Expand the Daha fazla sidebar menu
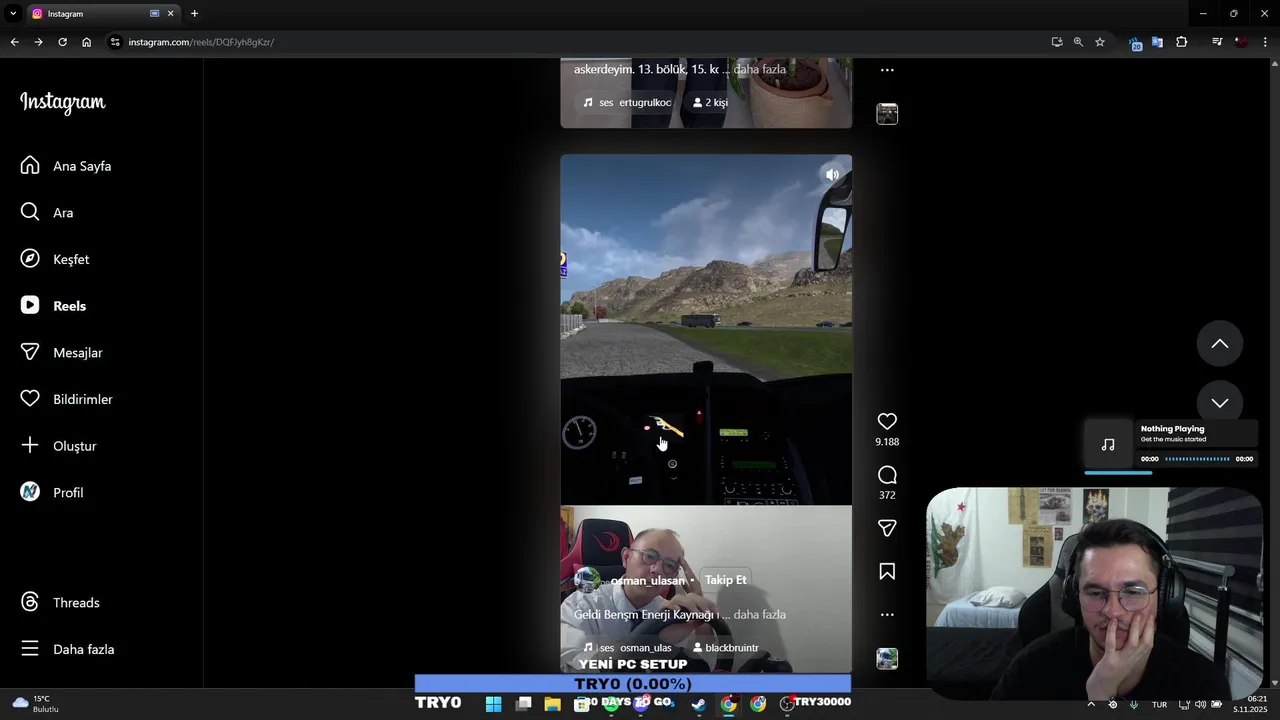Viewport: 1280px width, 720px height. tap(68, 649)
